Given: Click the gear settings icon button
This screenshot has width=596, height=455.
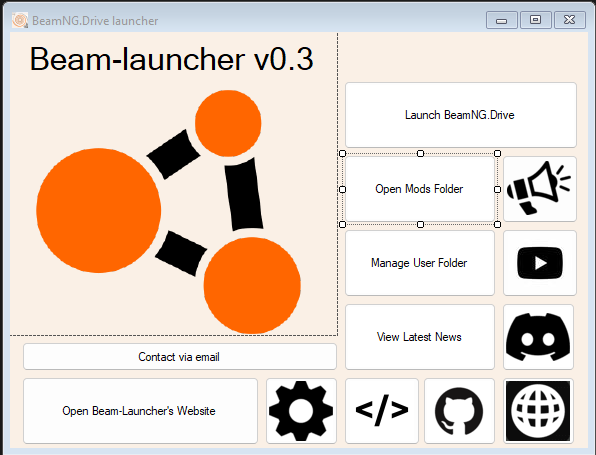Looking at the screenshot, I should [301, 411].
